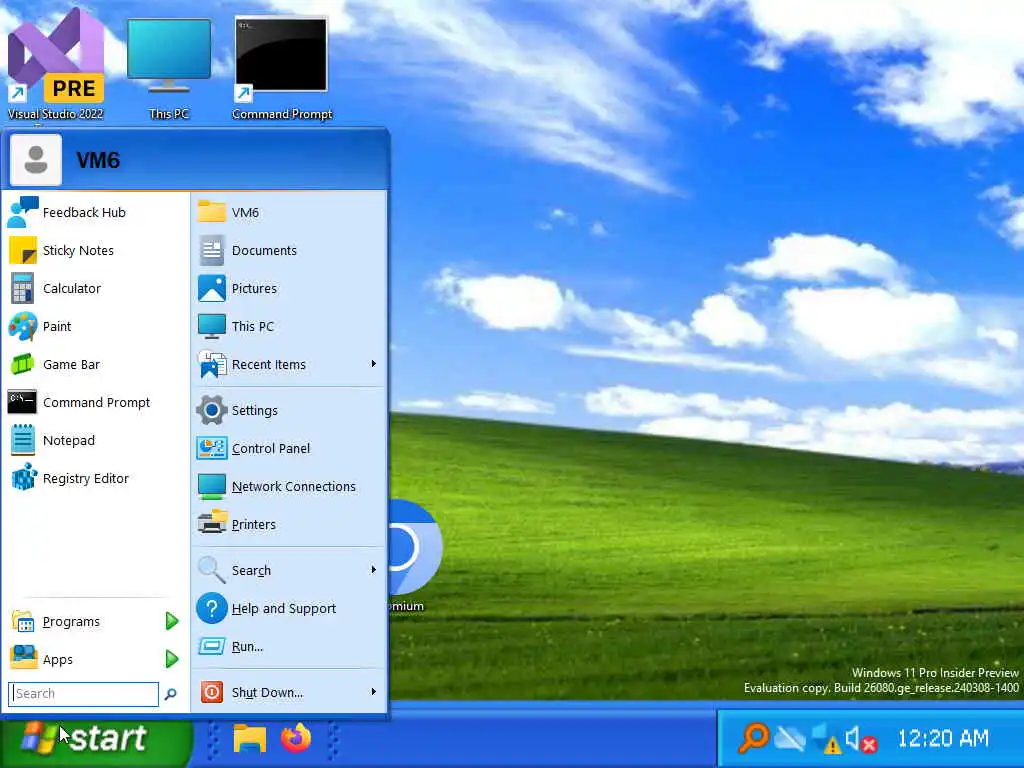Click the muted volume tray icon
Viewport: 1024px width, 768px height.
860,739
